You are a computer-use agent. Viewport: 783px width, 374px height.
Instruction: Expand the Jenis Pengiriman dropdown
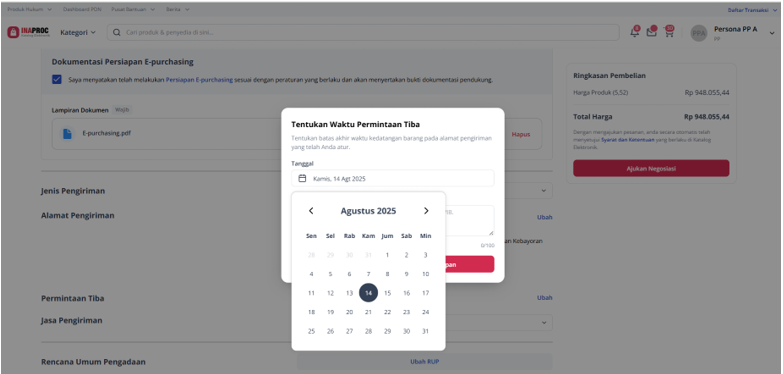[x=543, y=191]
